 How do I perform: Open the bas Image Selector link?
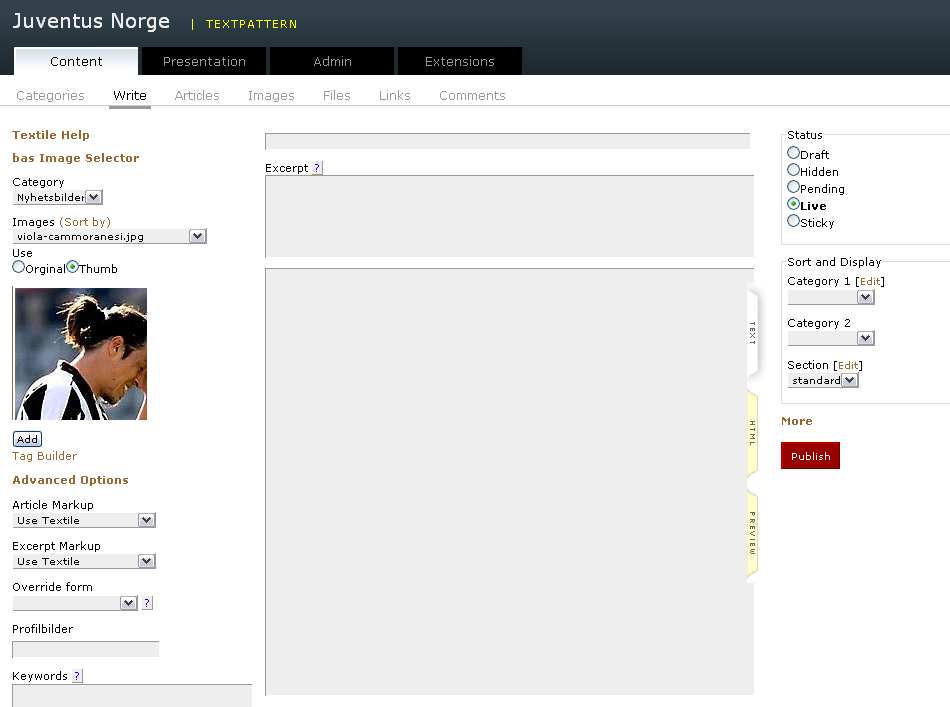click(76, 158)
